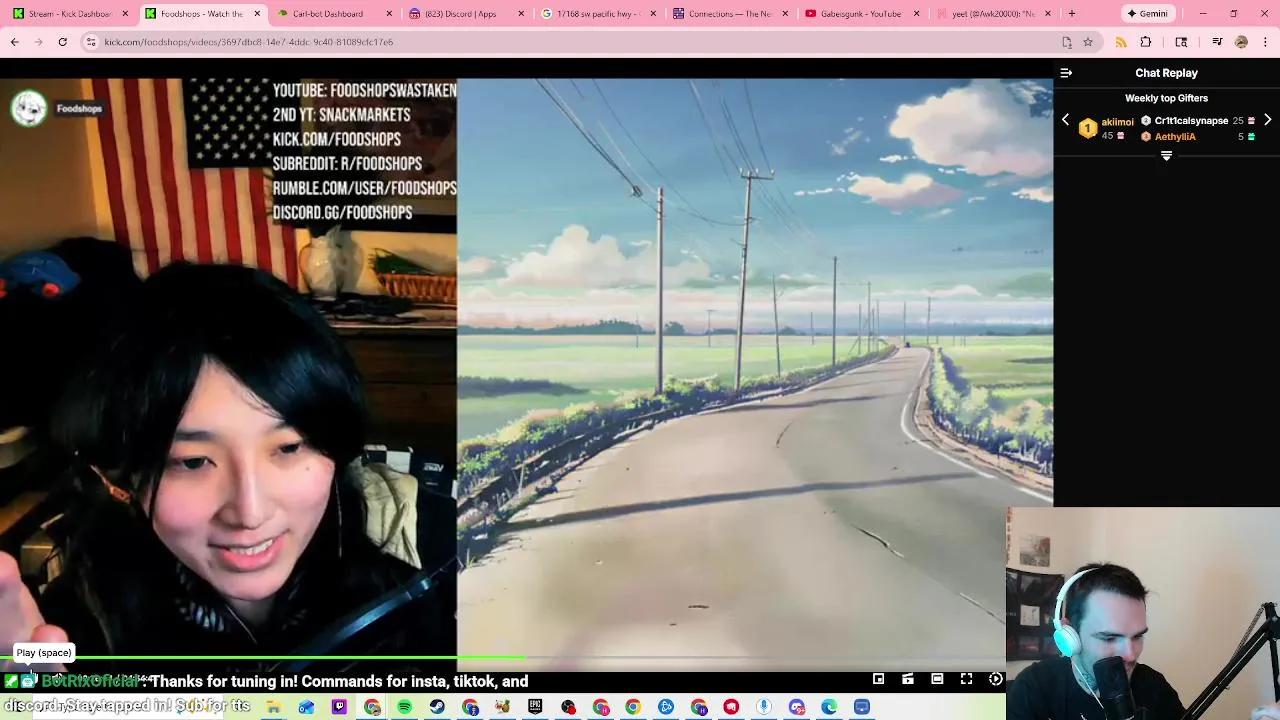Close the Foodshops - Watch tab
This screenshot has height=720, width=1280.
pos(258,14)
